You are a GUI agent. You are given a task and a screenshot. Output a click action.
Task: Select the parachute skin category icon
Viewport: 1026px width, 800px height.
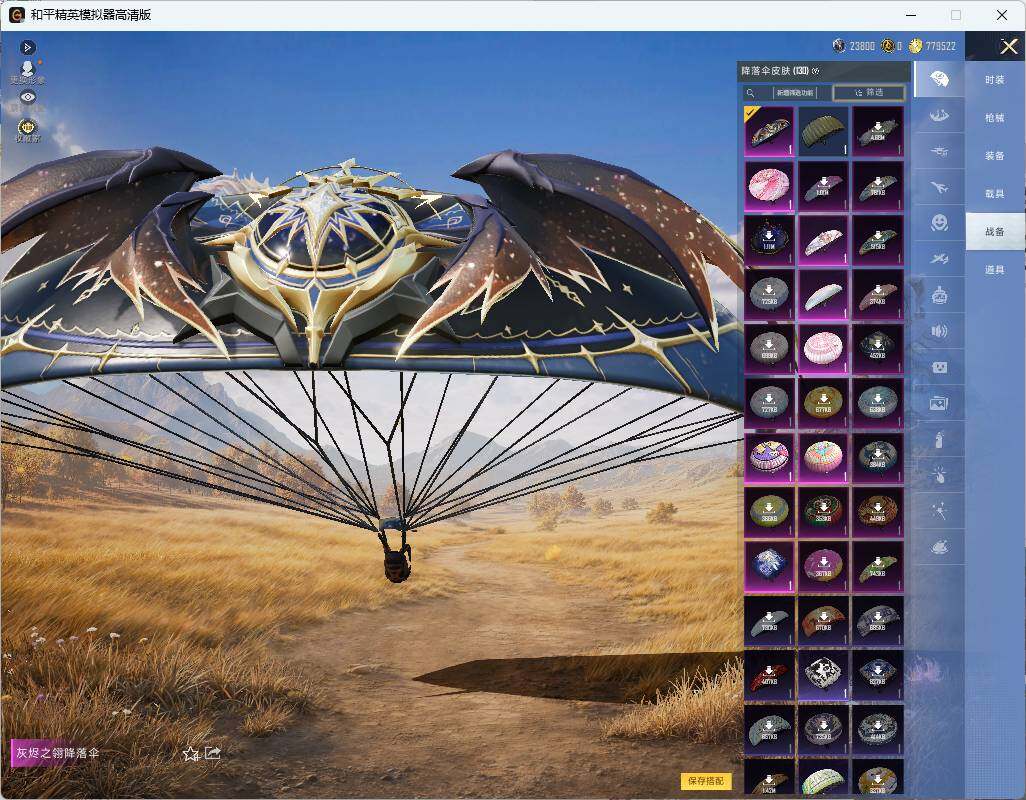click(x=939, y=79)
